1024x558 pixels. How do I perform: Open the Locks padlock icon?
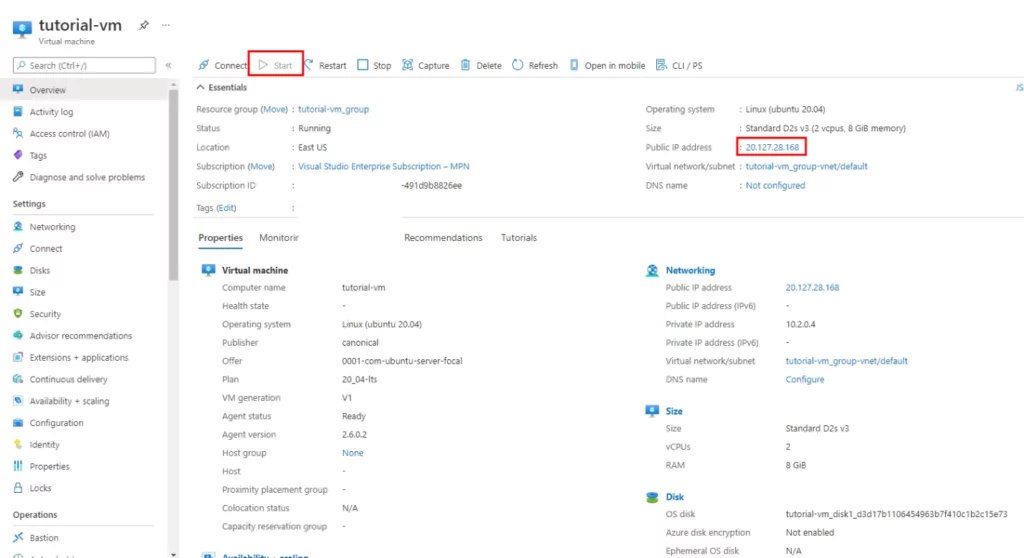point(18,488)
